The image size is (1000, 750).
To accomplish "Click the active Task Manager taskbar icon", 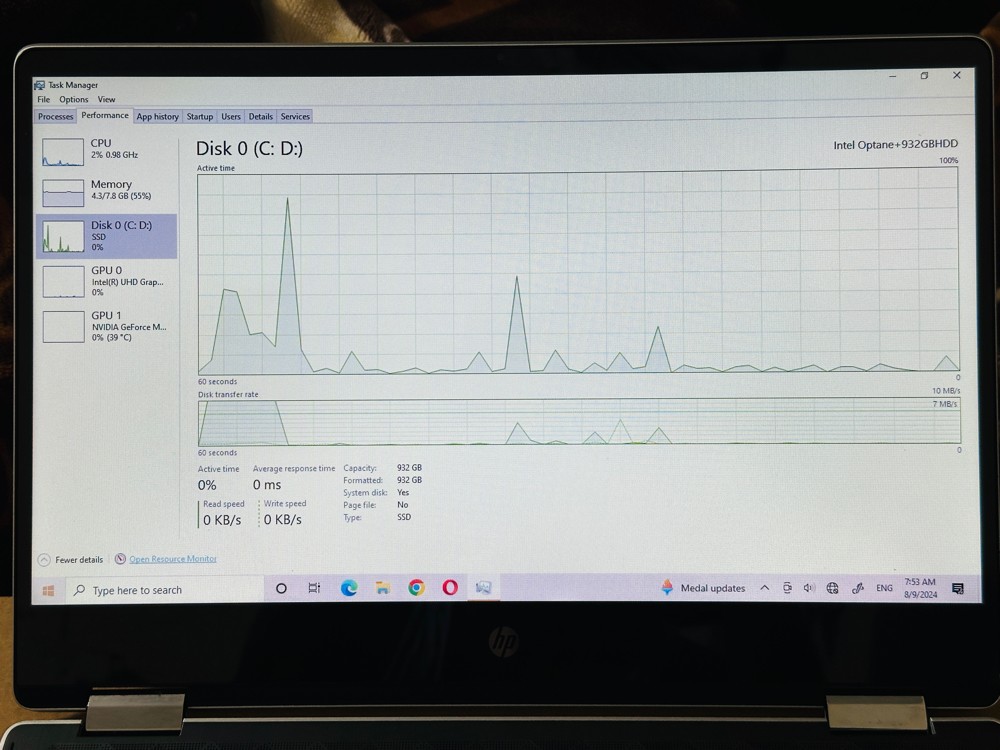I will [483, 587].
